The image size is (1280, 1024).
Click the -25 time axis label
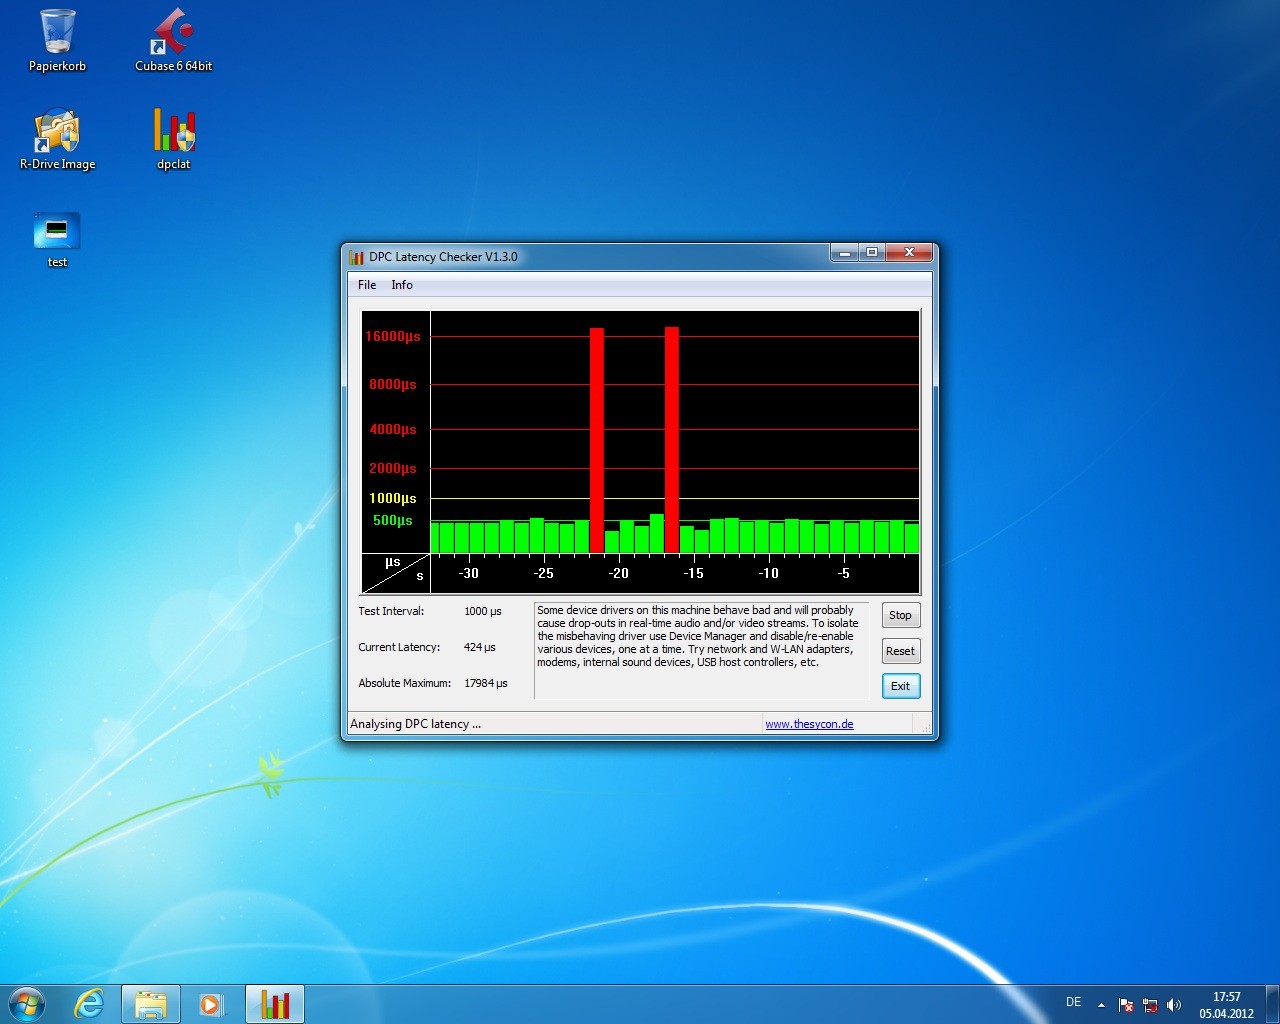click(543, 573)
